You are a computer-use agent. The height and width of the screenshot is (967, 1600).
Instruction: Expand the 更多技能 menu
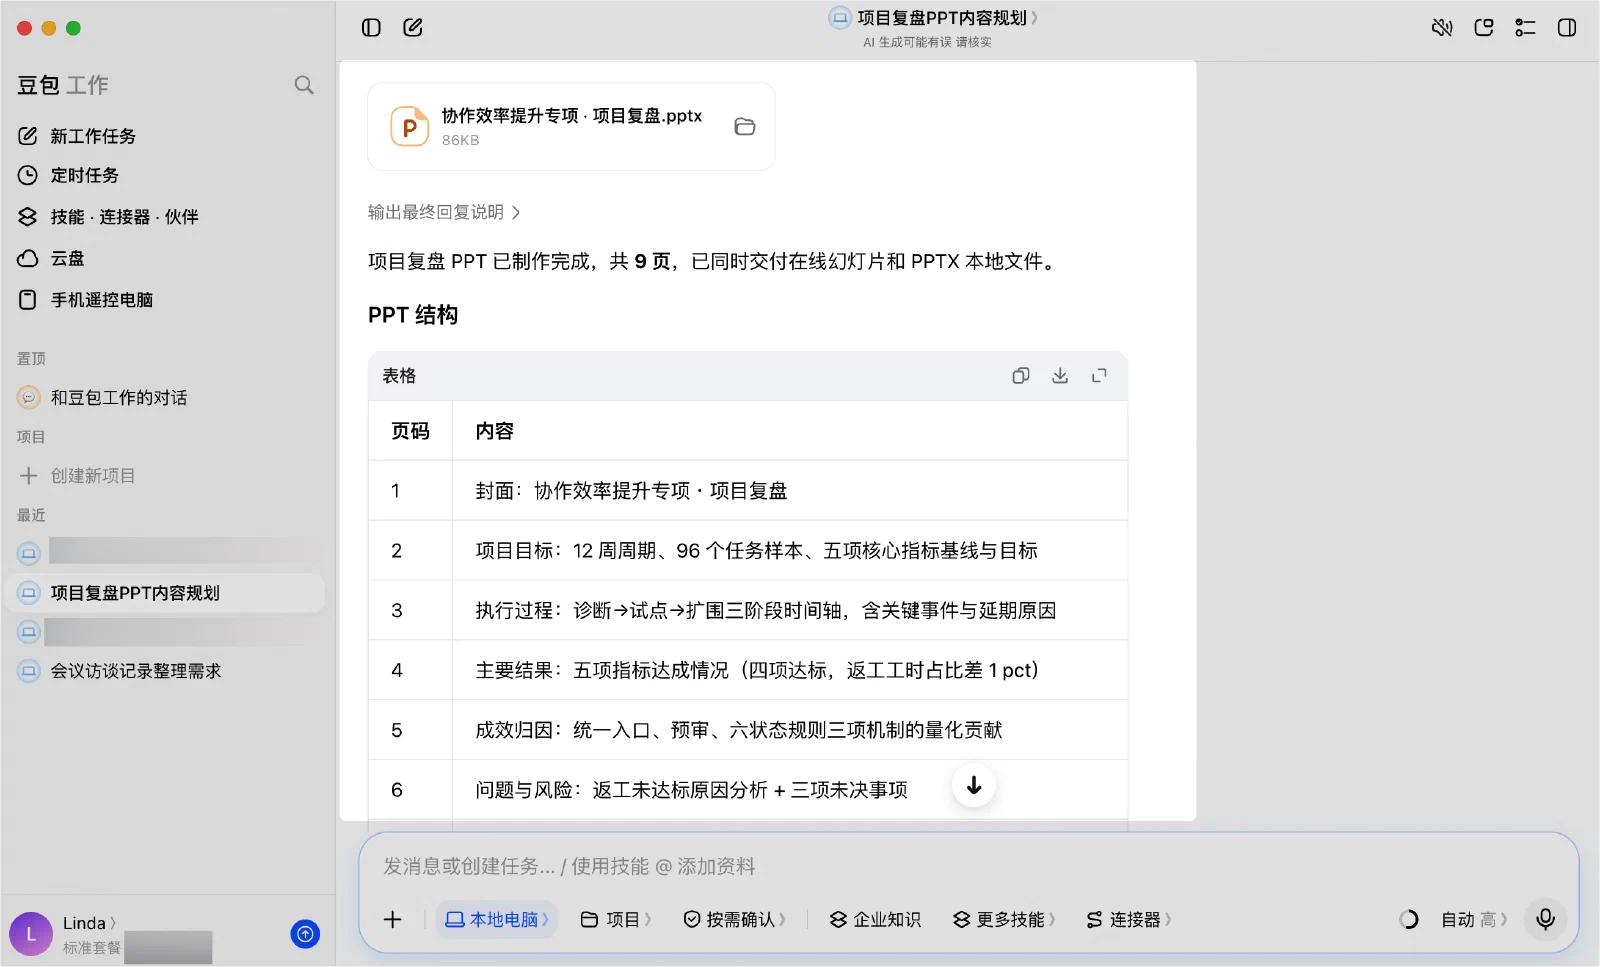1004,919
